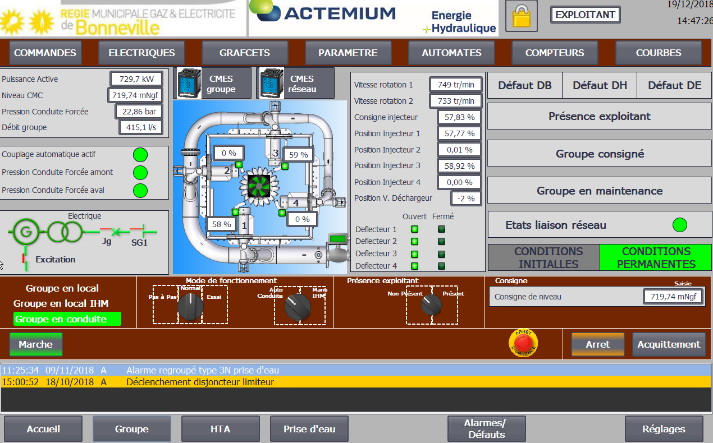
Task: Switch to CONDITIONS INITIALES tab
Action: pyautogui.click(x=543, y=258)
